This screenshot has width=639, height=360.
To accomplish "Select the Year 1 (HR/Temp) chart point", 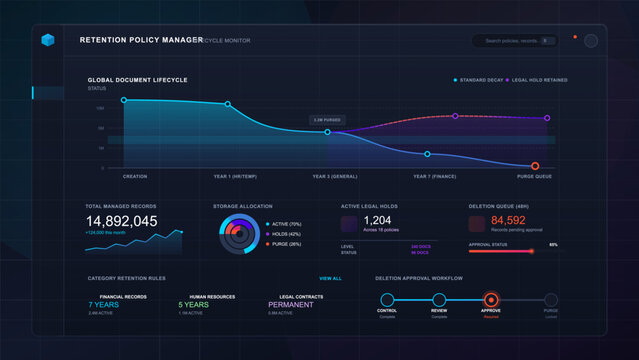I will click(228, 104).
